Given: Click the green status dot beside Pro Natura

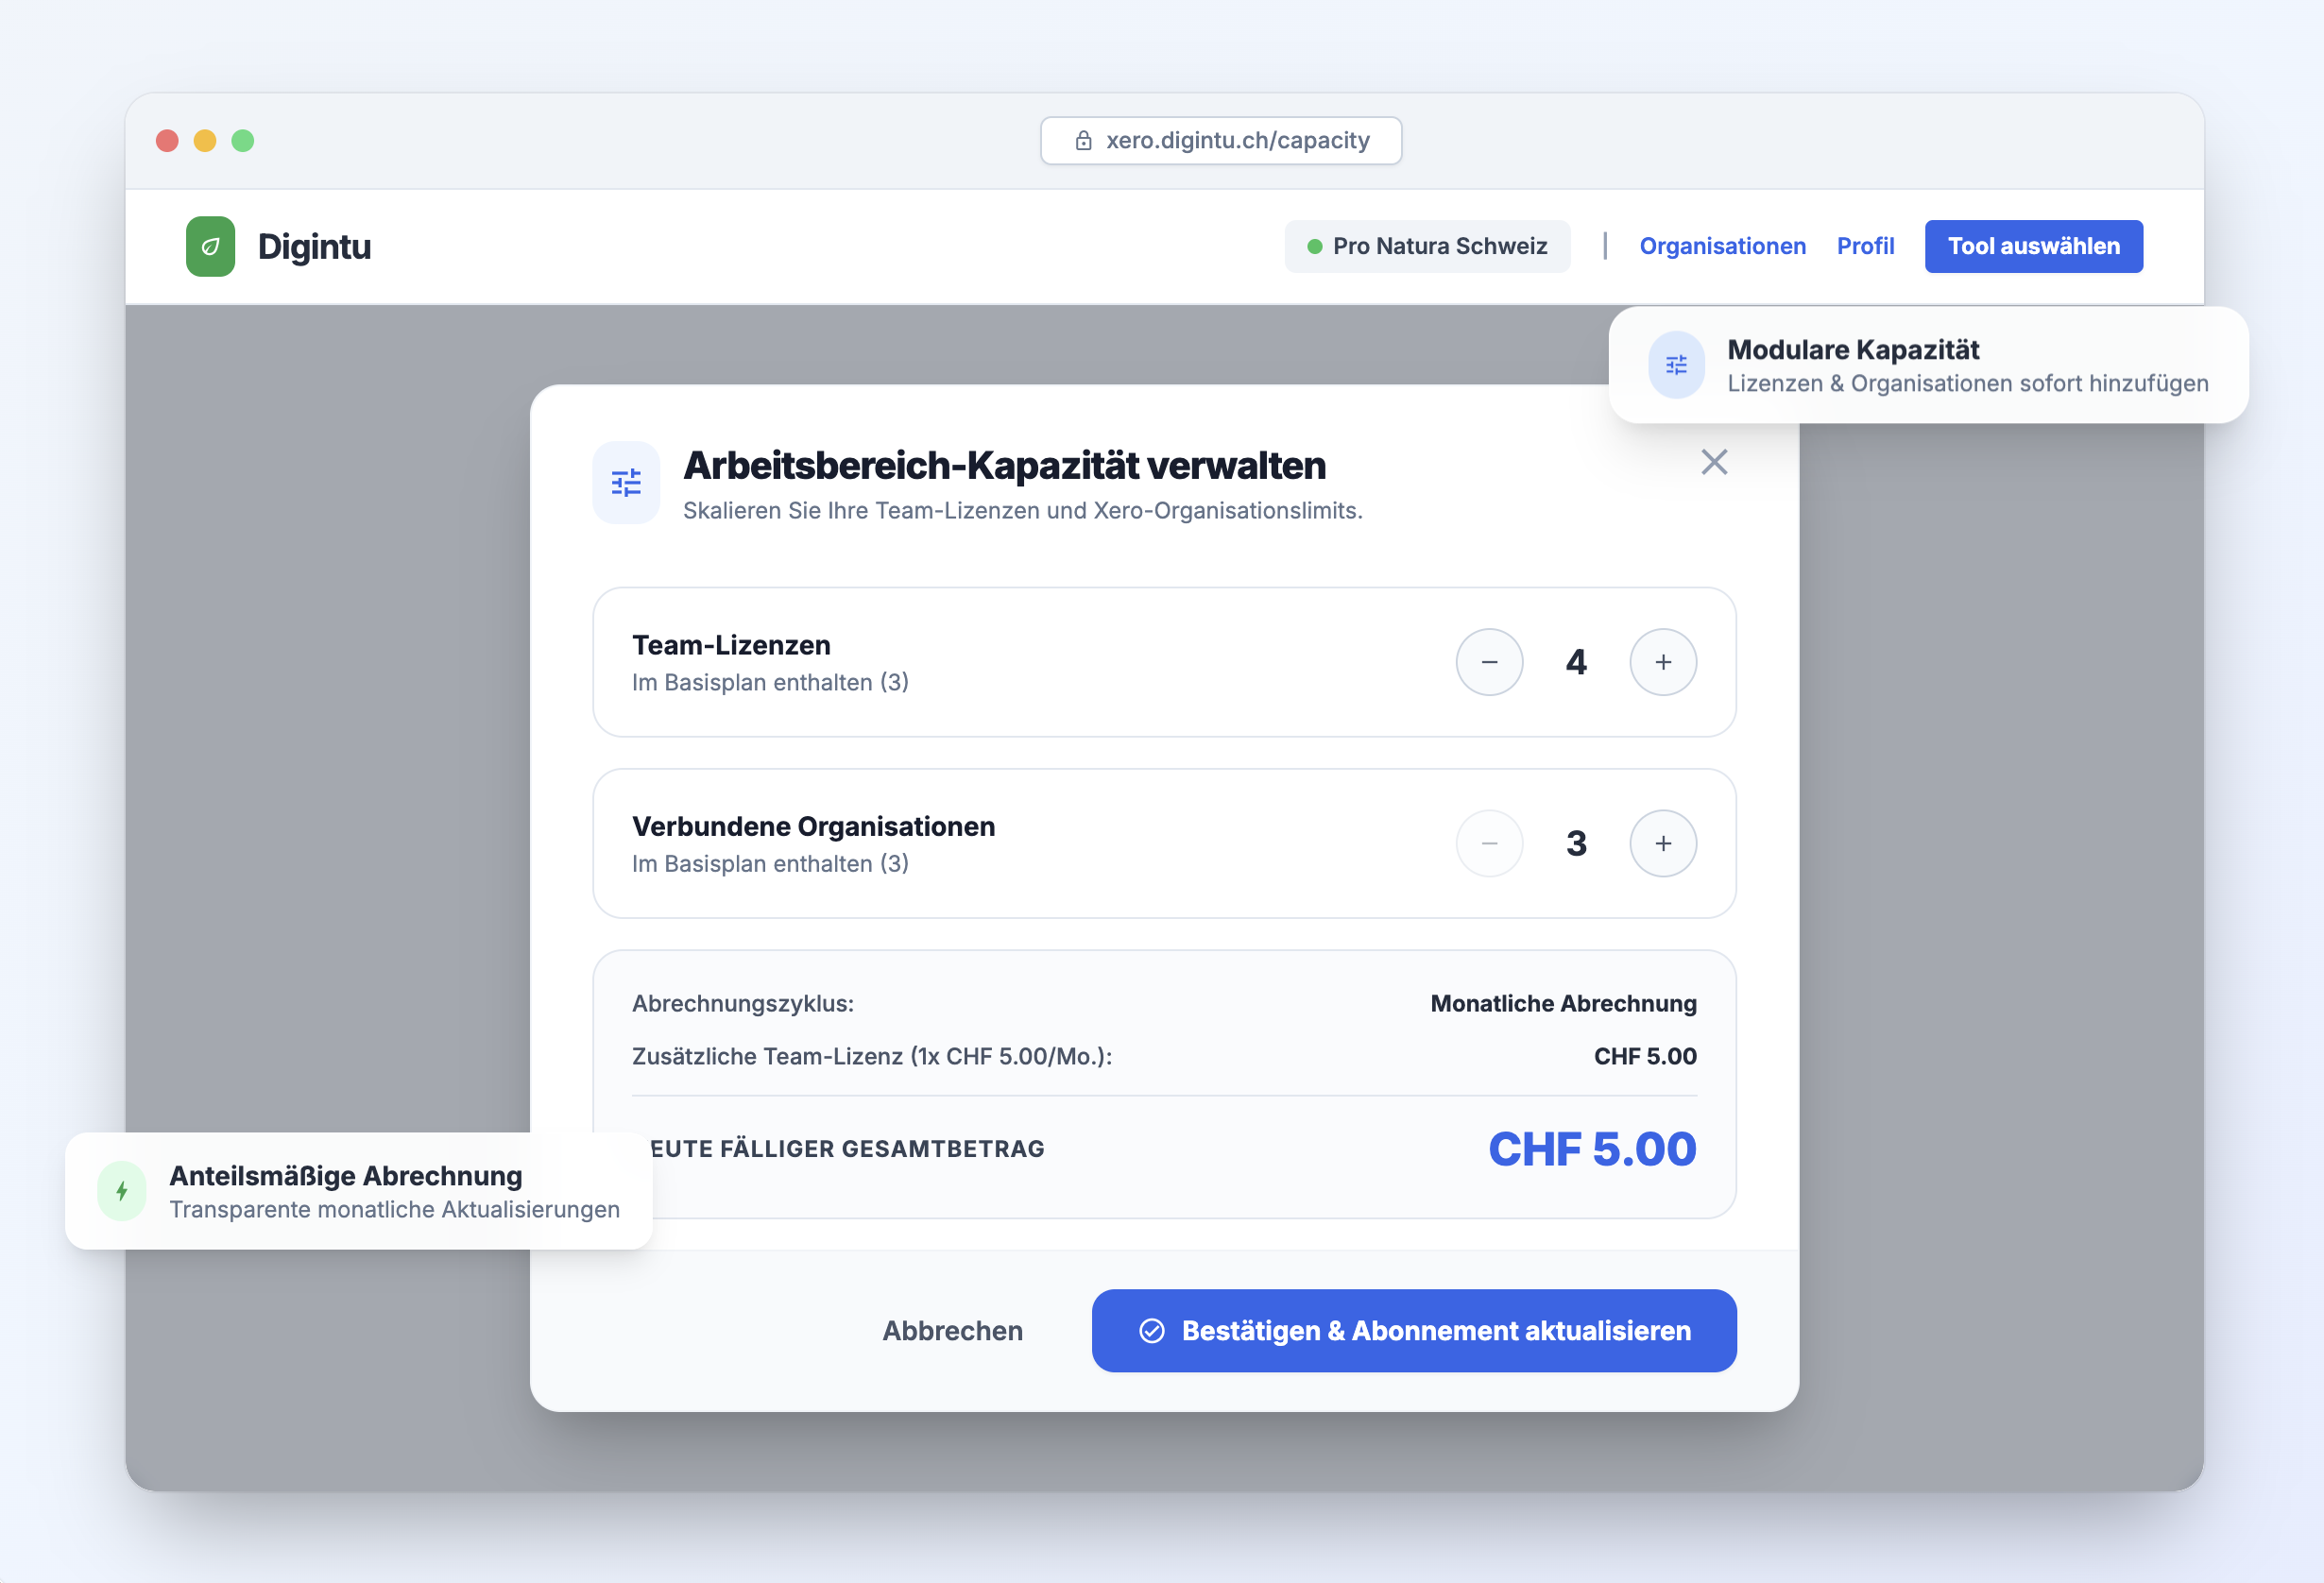Looking at the screenshot, I should click(1315, 246).
